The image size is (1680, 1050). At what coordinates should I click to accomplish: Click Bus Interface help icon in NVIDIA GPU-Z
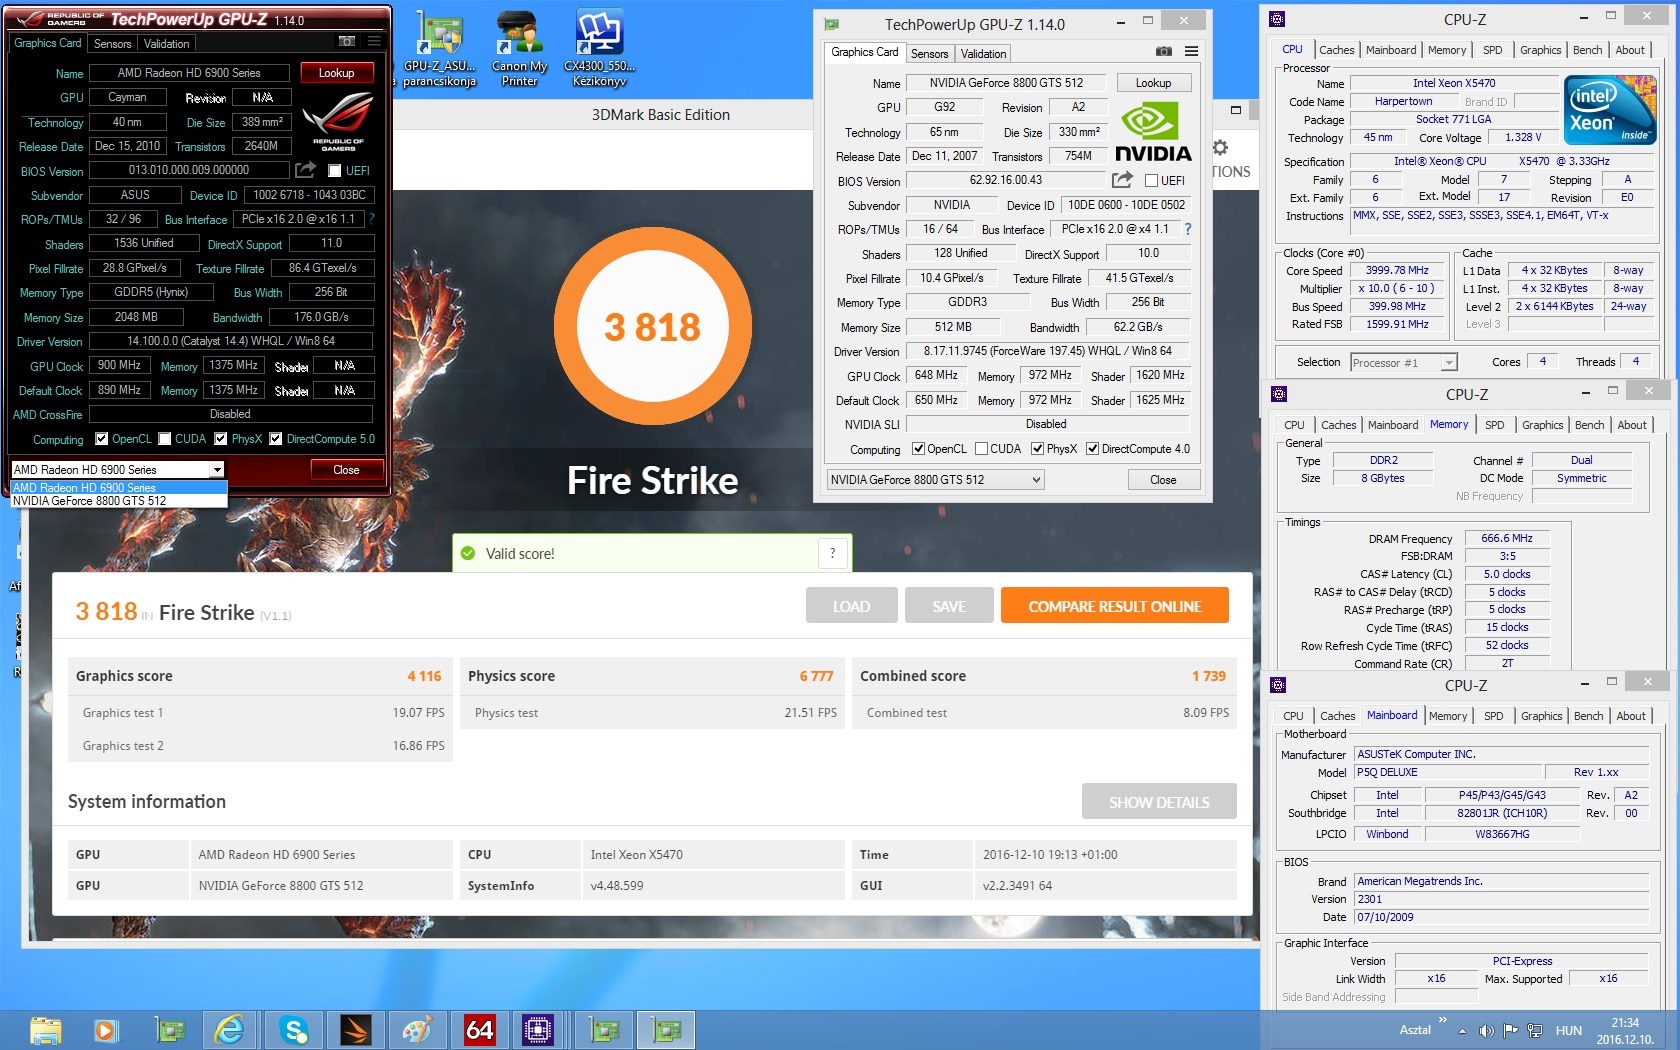pos(1188,229)
